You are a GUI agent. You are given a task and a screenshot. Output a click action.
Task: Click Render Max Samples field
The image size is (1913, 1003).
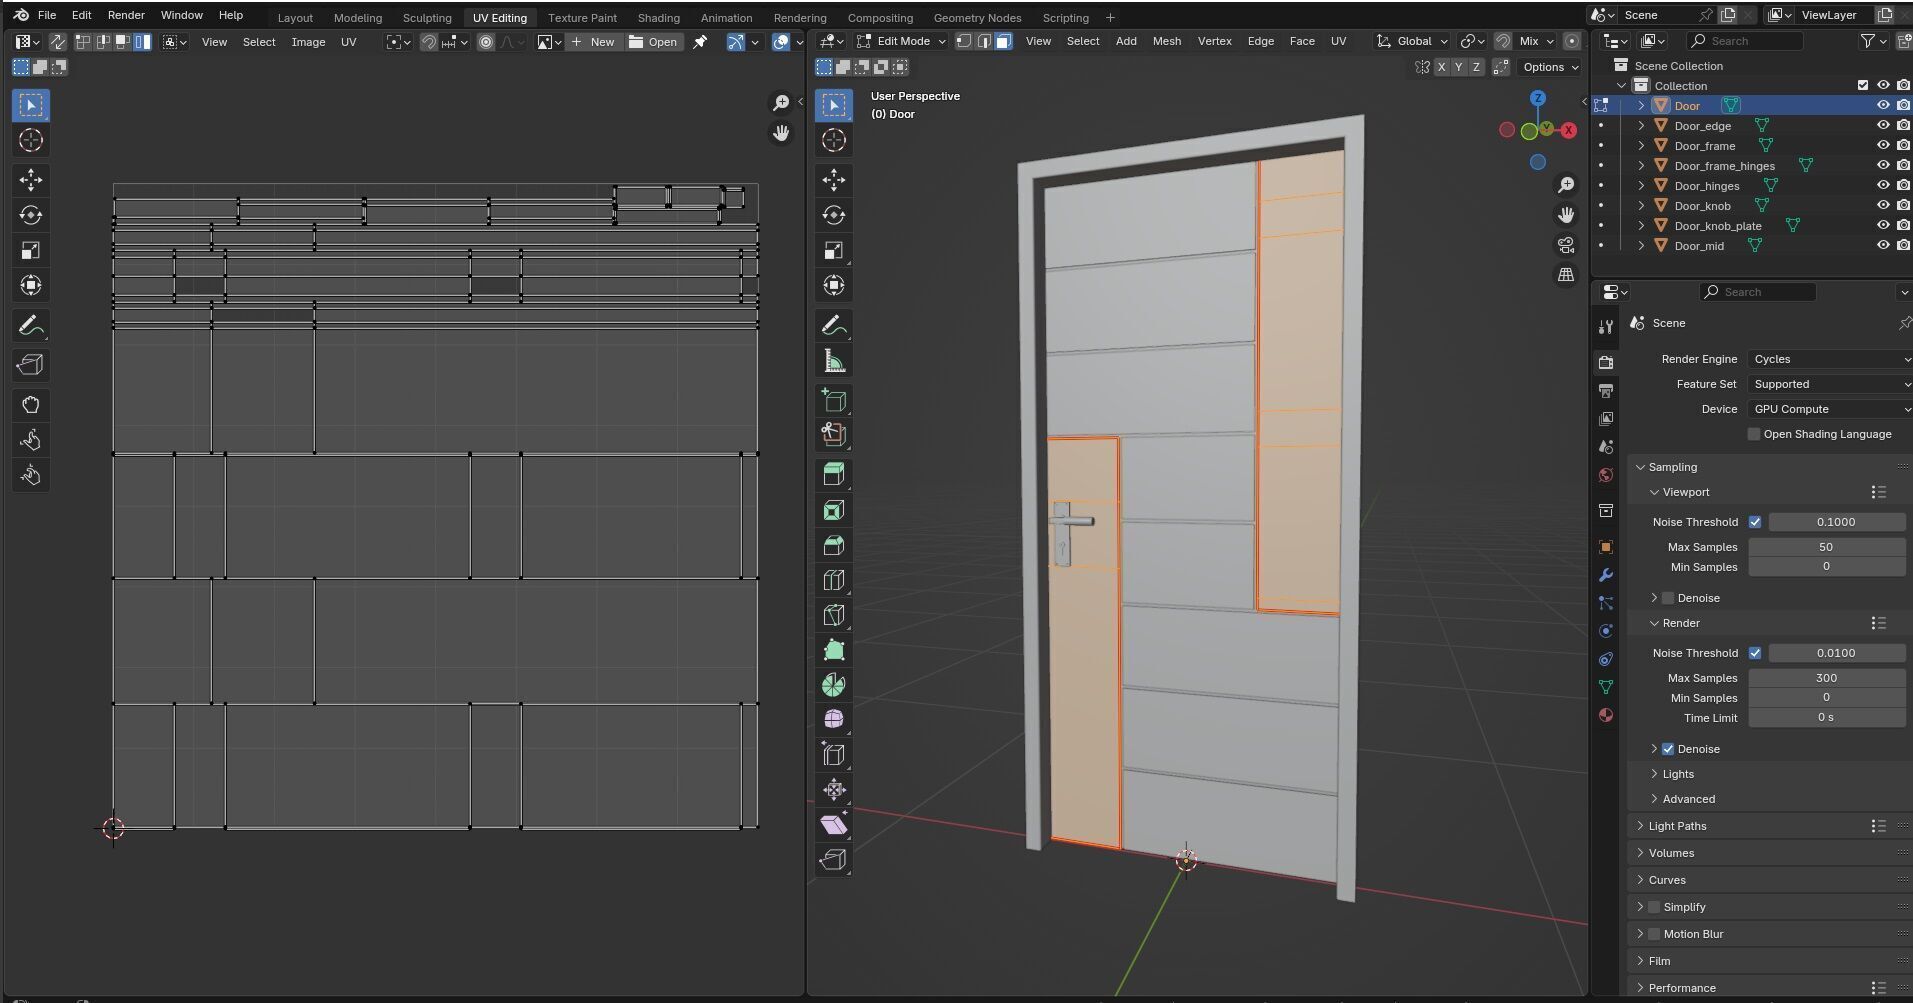pos(1826,678)
